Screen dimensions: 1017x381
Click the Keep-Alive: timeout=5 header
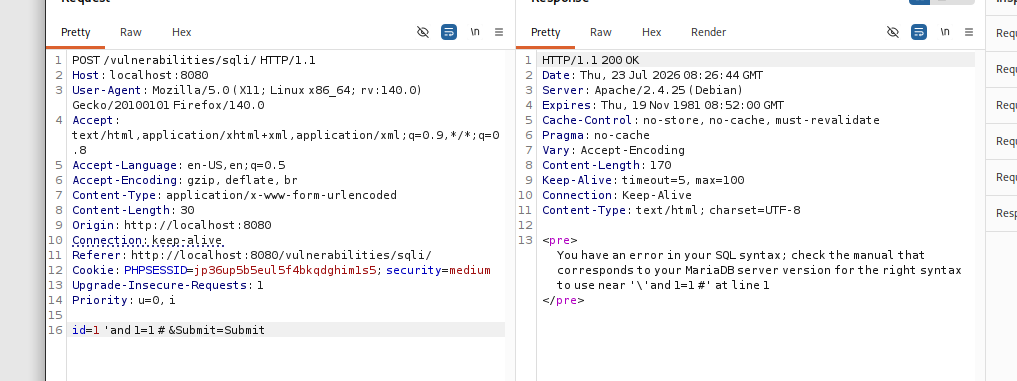[643, 180]
